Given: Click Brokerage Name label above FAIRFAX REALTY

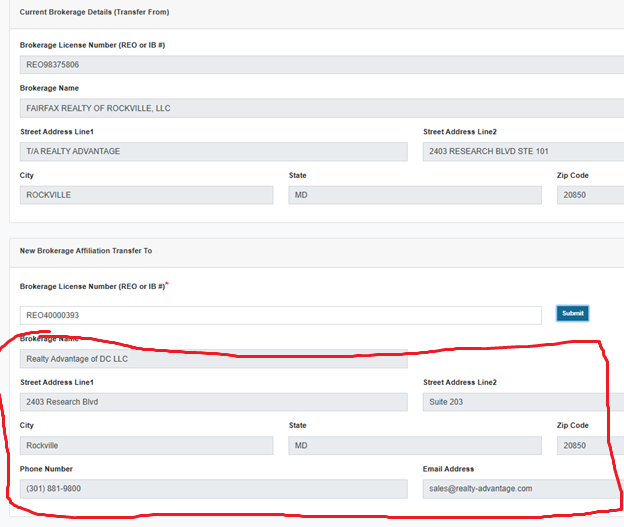Looking at the screenshot, I should point(49,88).
